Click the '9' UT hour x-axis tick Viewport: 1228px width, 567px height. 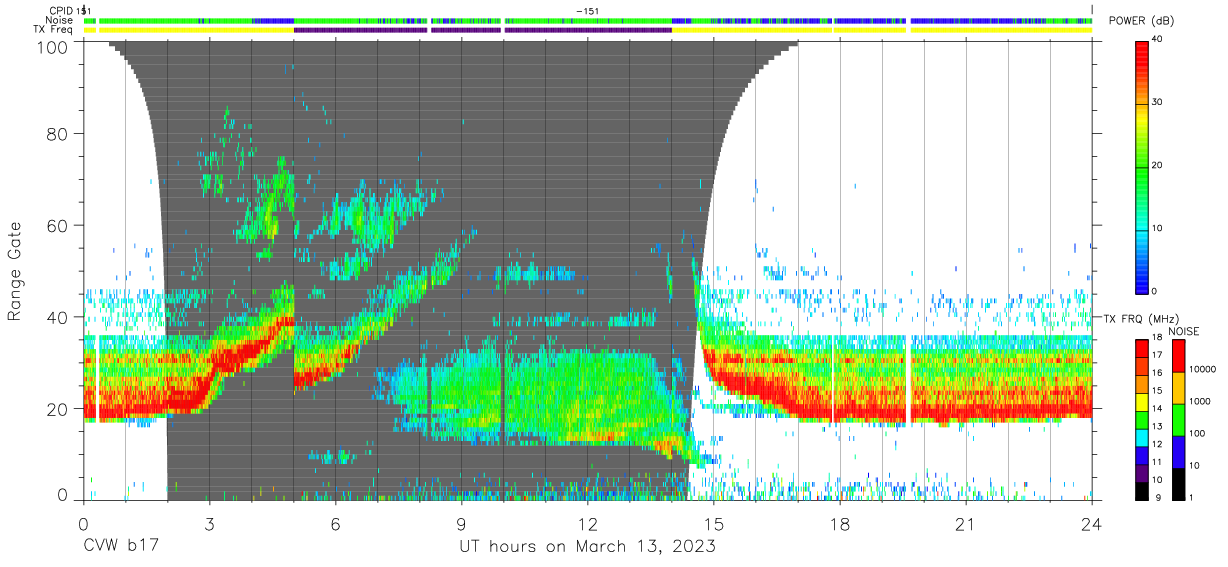coord(462,523)
